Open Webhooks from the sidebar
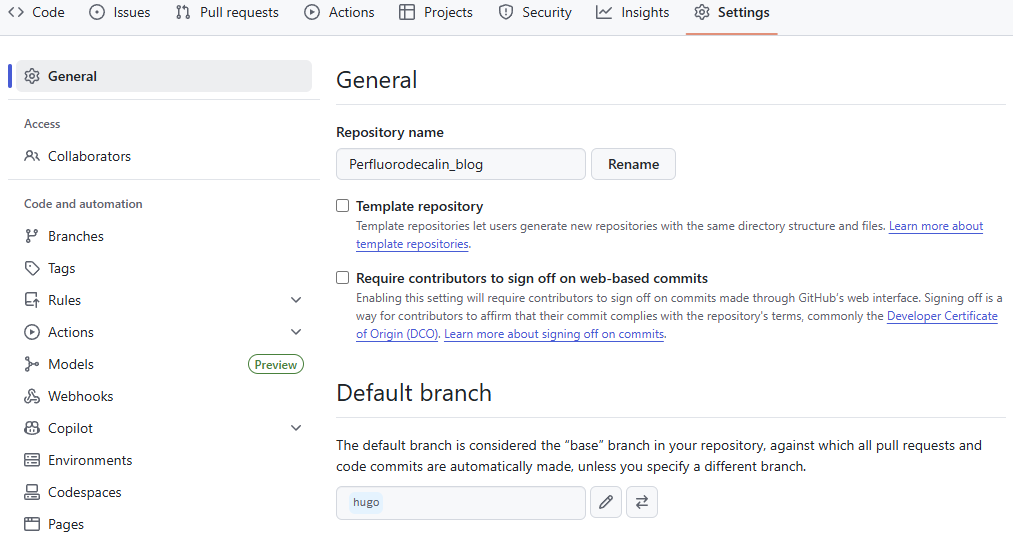Image resolution: width=1013 pixels, height=546 pixels. [80, 396]
